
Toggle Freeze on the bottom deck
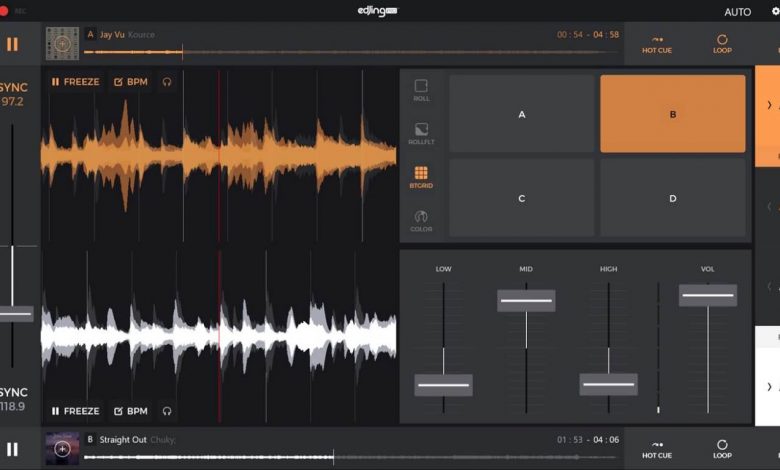[x=76, y=411]
